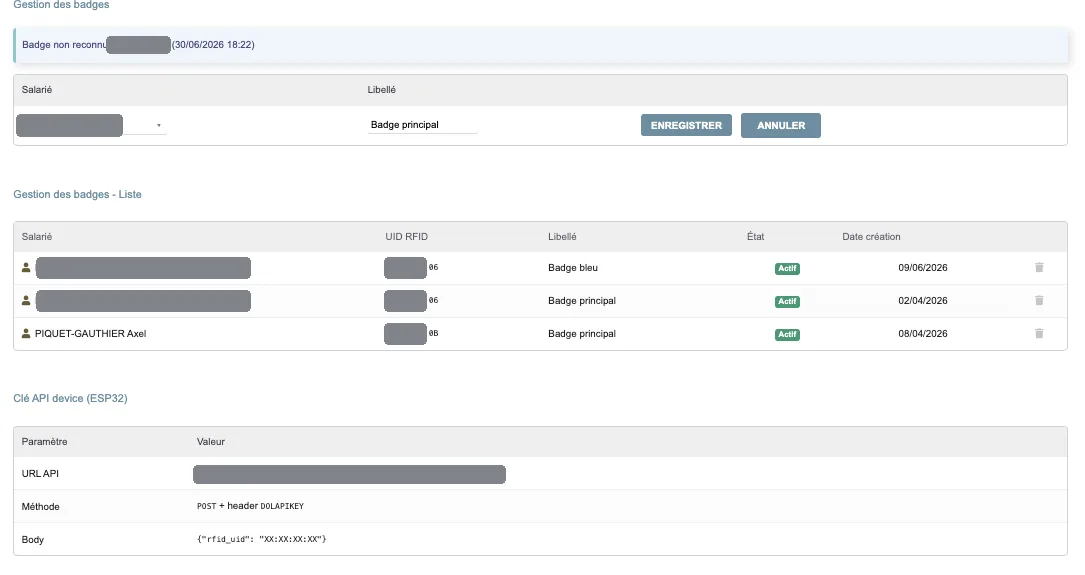Viewport: 1085px width, 575px height.
Task: Click Gestion des badges - Liste heading
Action: click(x=78, y=194)
